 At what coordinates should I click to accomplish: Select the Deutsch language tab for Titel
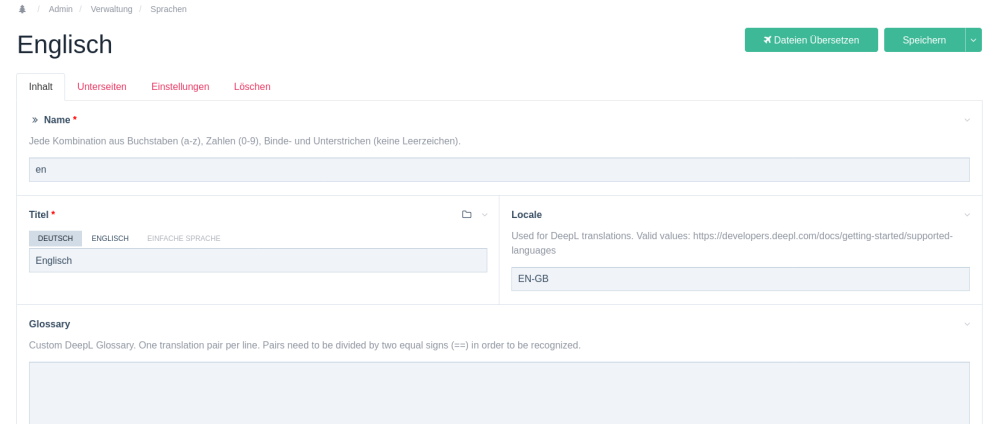56,238
